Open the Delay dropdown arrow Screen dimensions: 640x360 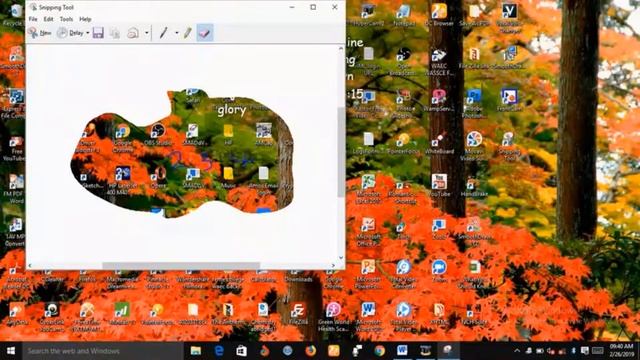coord(88,33)
